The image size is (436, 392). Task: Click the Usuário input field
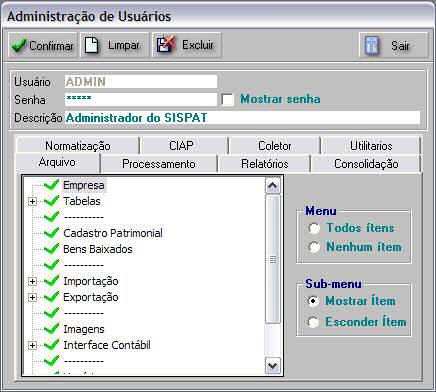pyautogui.click(x=141, y=82)
